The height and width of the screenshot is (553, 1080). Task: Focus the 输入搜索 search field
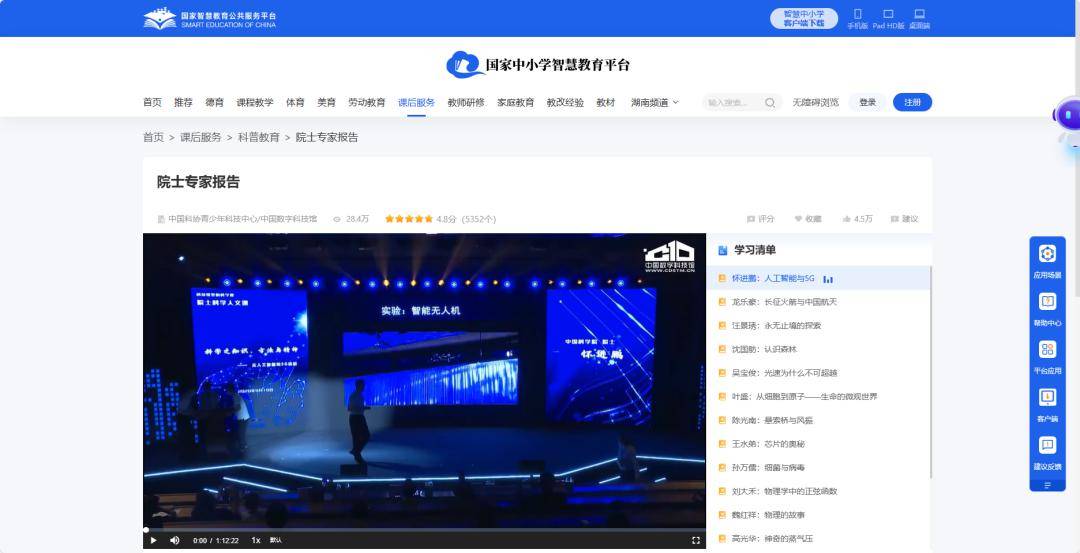(732, 103)
